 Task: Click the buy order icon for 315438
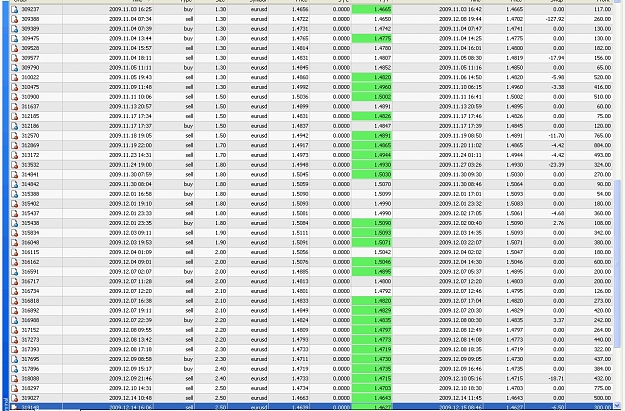tap(14, 223)
